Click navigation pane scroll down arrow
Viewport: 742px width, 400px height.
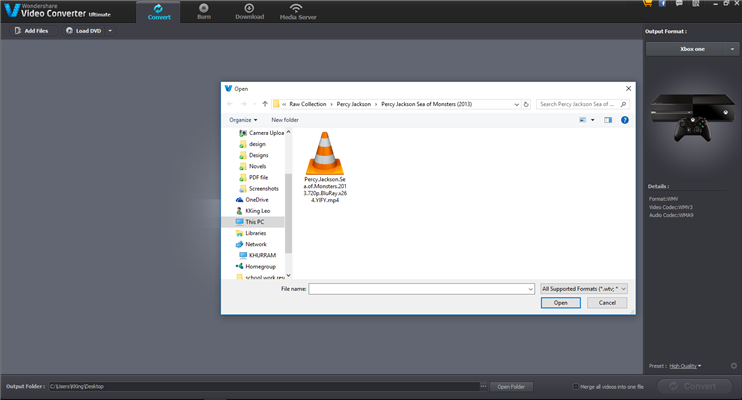tap(288, 276)
